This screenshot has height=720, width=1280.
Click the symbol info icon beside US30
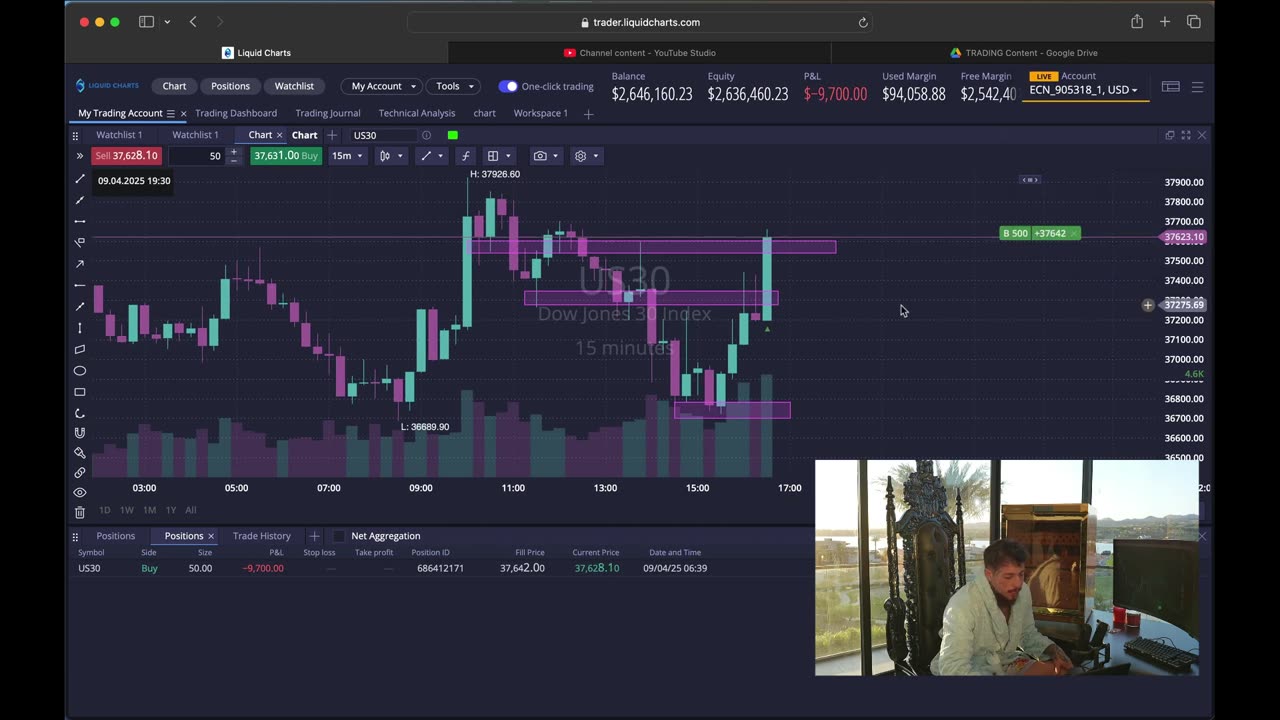tap(426, 135)
